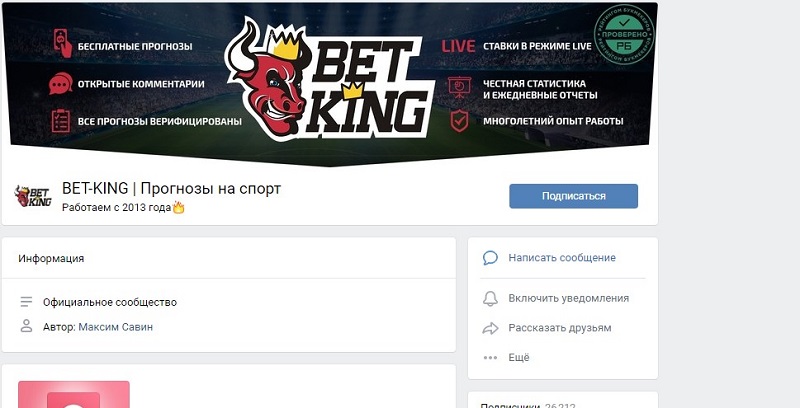
Task: Click the chat bubble icon near Открытые комментарии
Action: [61, 84]
